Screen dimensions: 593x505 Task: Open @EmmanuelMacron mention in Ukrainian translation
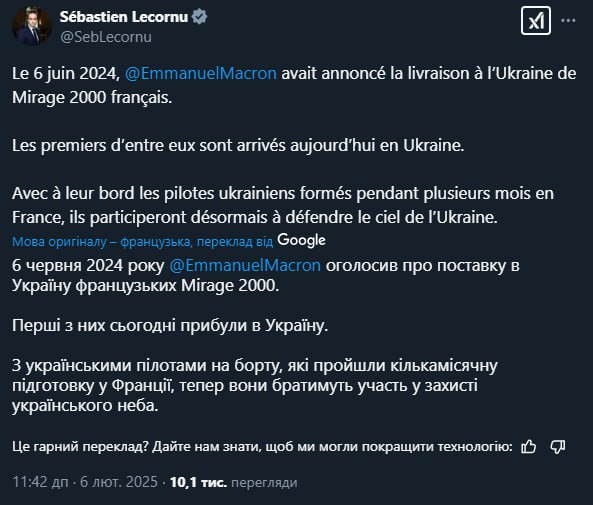245,266
